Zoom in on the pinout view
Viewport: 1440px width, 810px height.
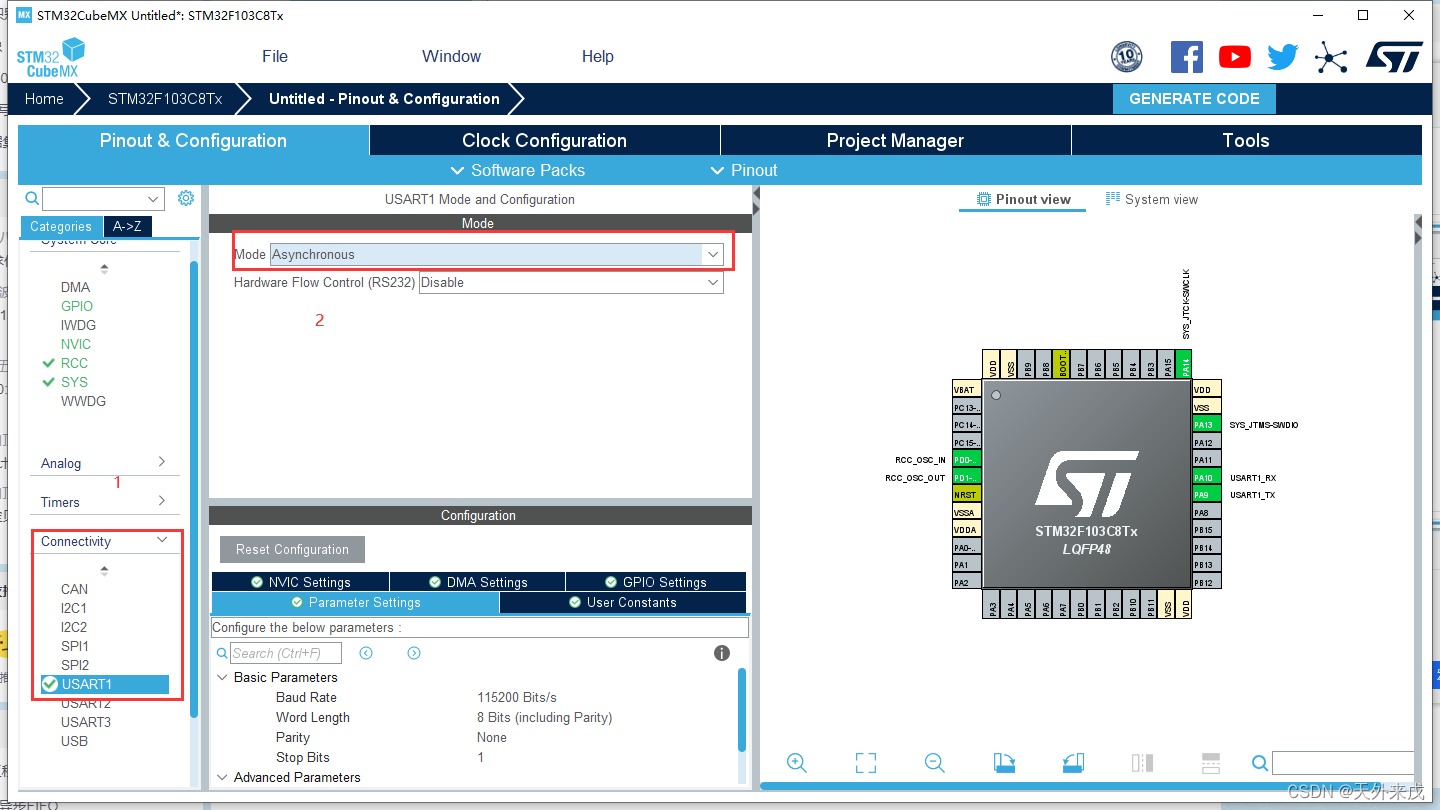[797, 762]
